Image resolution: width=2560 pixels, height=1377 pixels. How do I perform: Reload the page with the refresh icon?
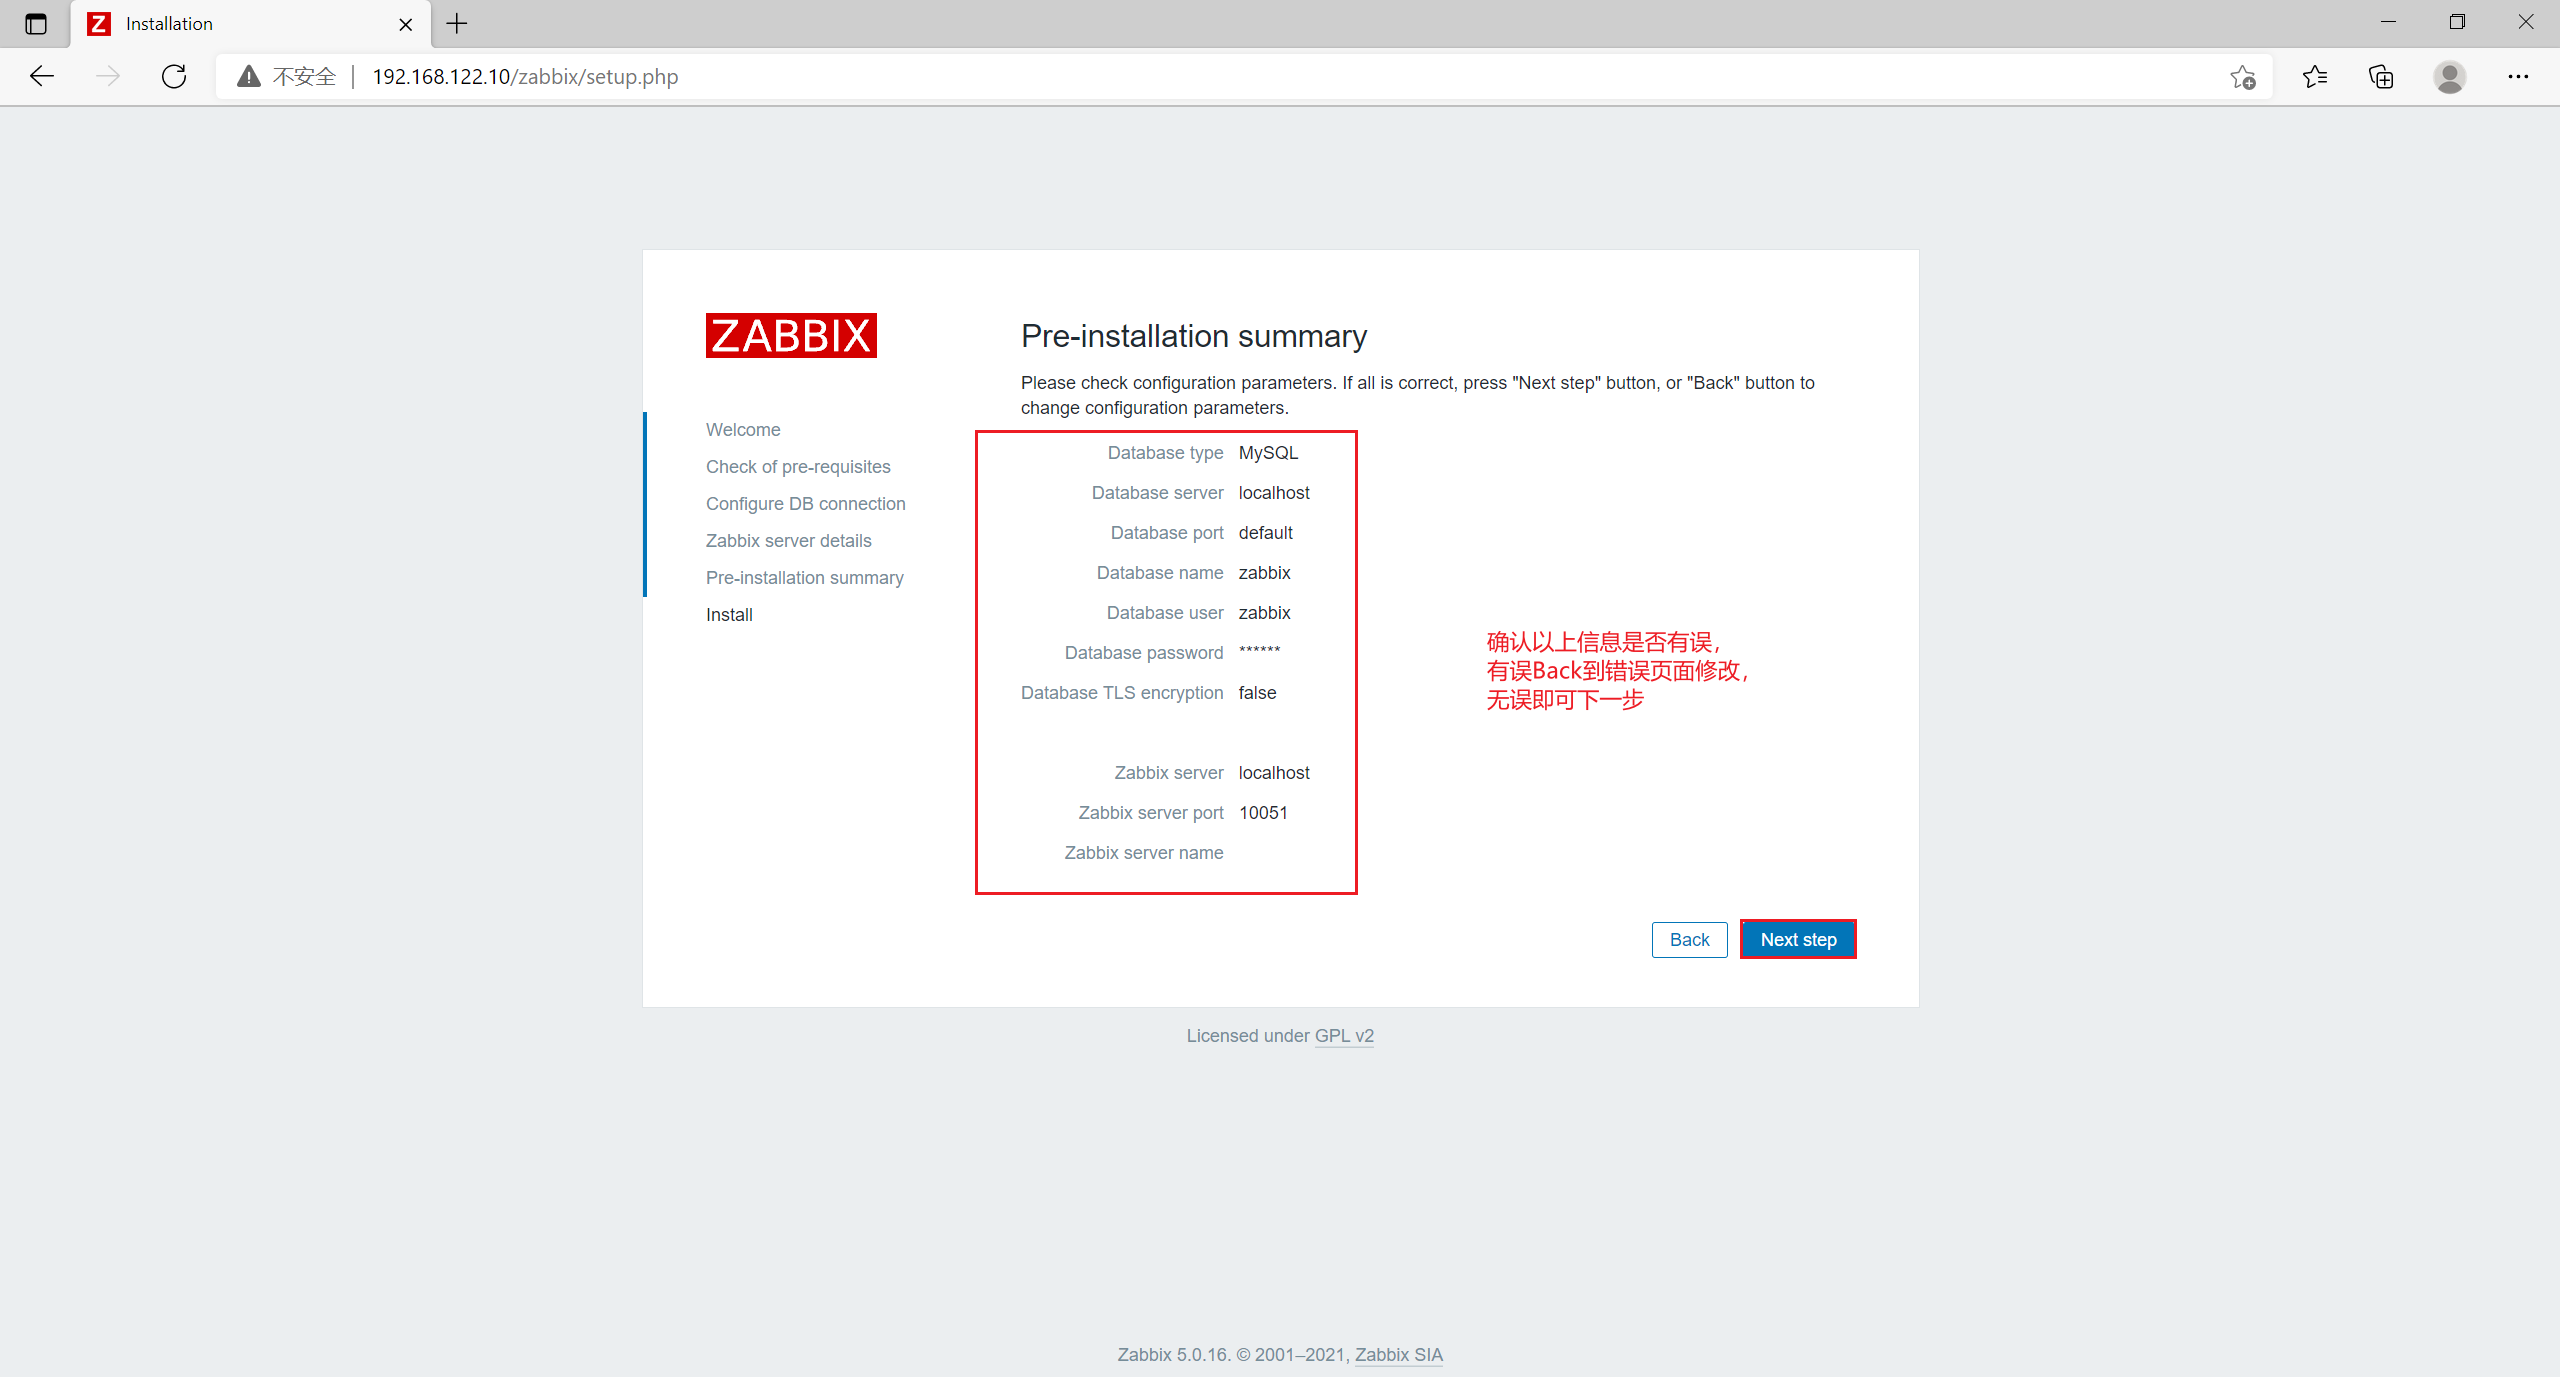(174, 76)
